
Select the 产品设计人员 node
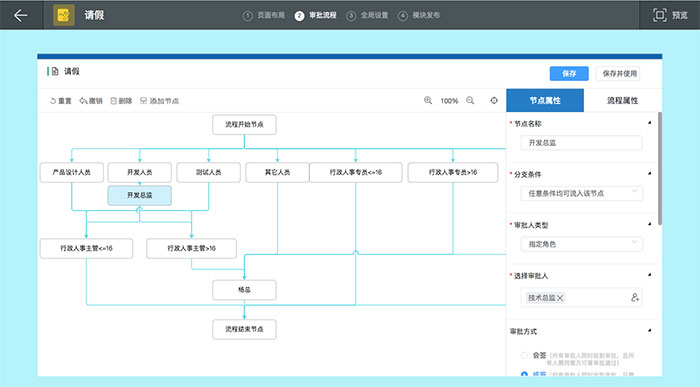coord(71,172)
